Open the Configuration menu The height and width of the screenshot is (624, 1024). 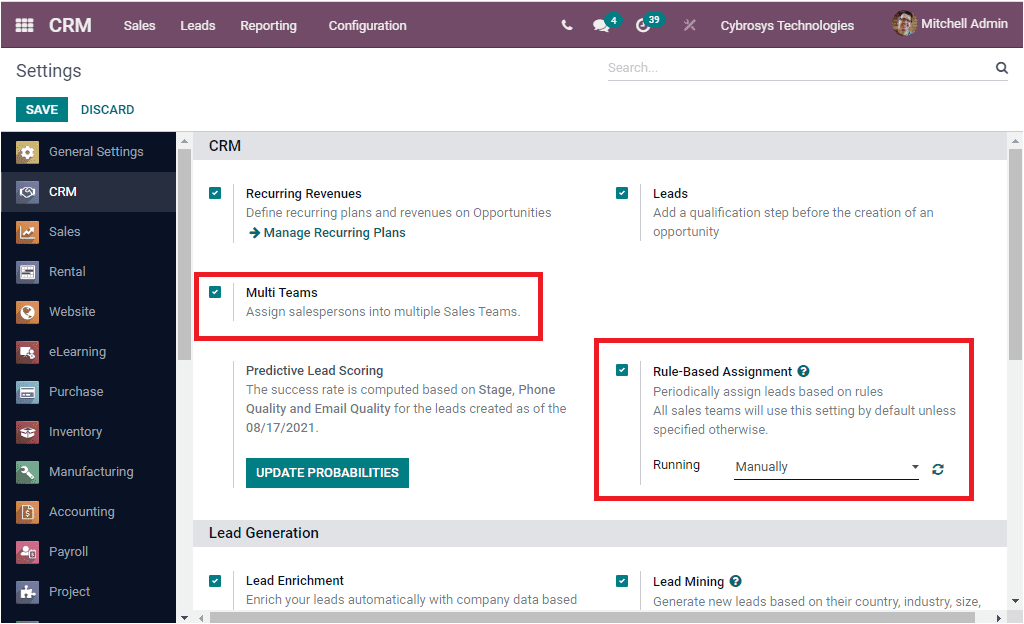[x=367, y=25]
